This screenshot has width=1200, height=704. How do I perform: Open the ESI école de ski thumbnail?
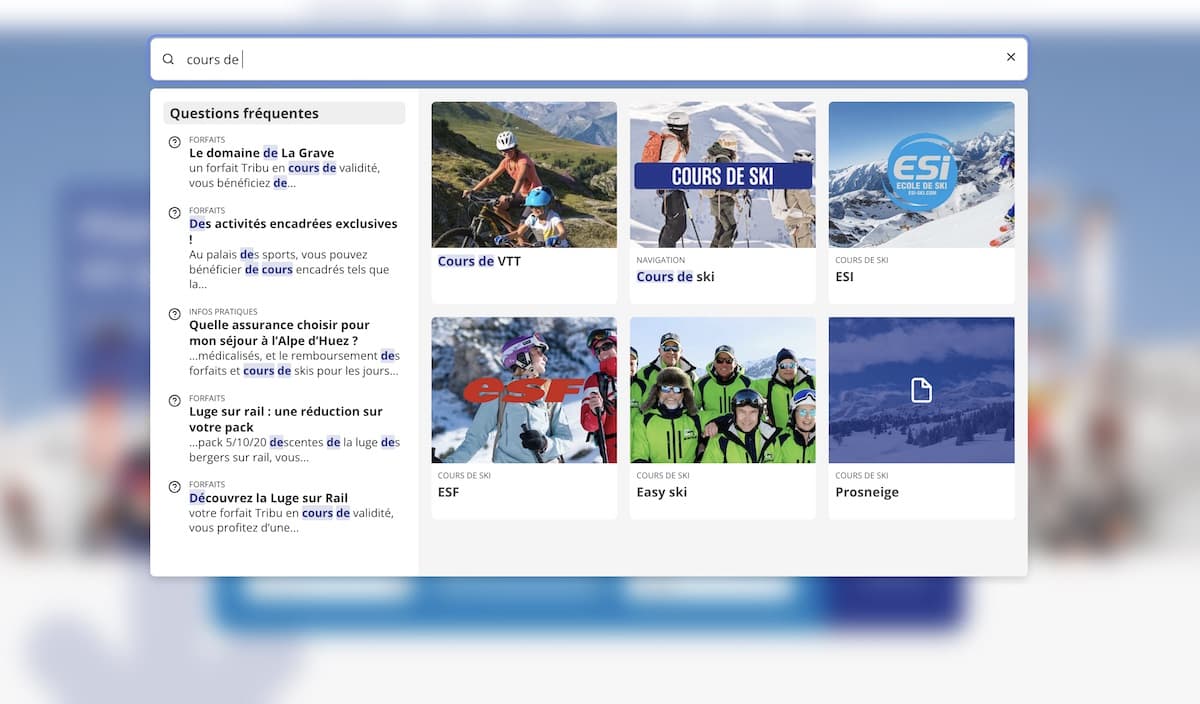(x=922, y=175)
